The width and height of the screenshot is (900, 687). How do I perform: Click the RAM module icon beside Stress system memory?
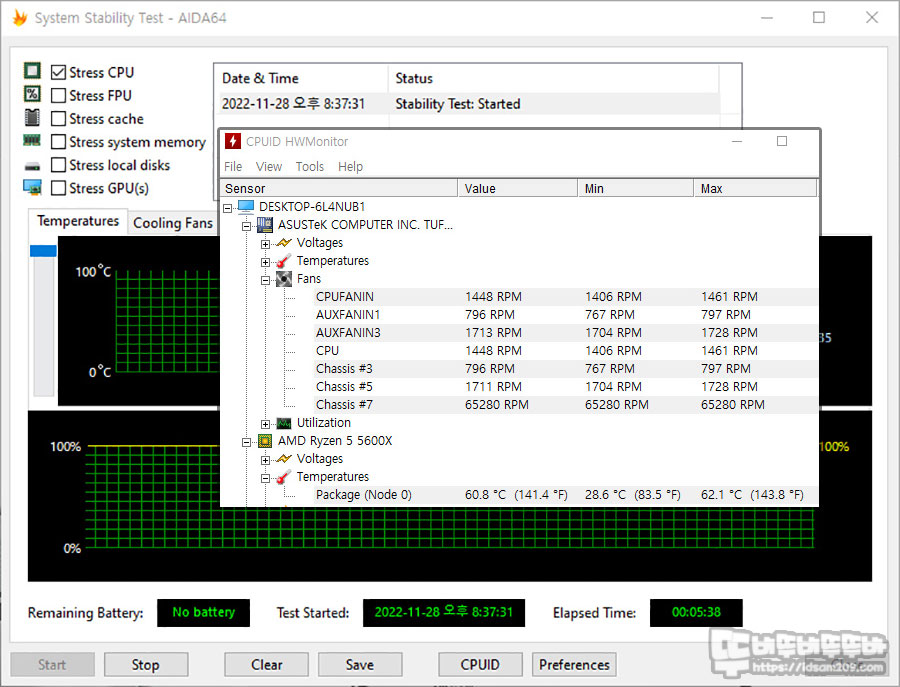click(32, 140)
